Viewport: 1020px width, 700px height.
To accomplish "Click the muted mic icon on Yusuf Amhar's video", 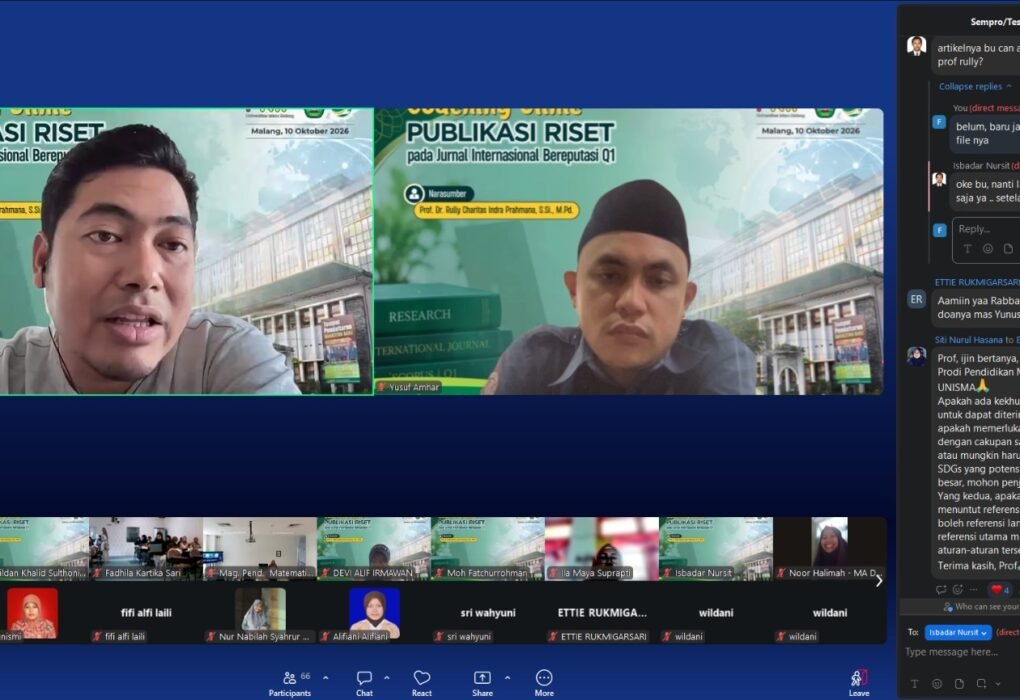I will coord(382,387).
